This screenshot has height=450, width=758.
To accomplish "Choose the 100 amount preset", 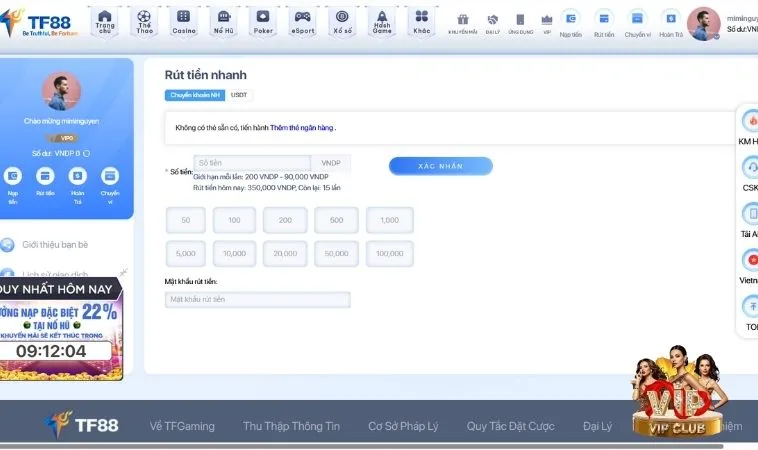I will (234, 220).
